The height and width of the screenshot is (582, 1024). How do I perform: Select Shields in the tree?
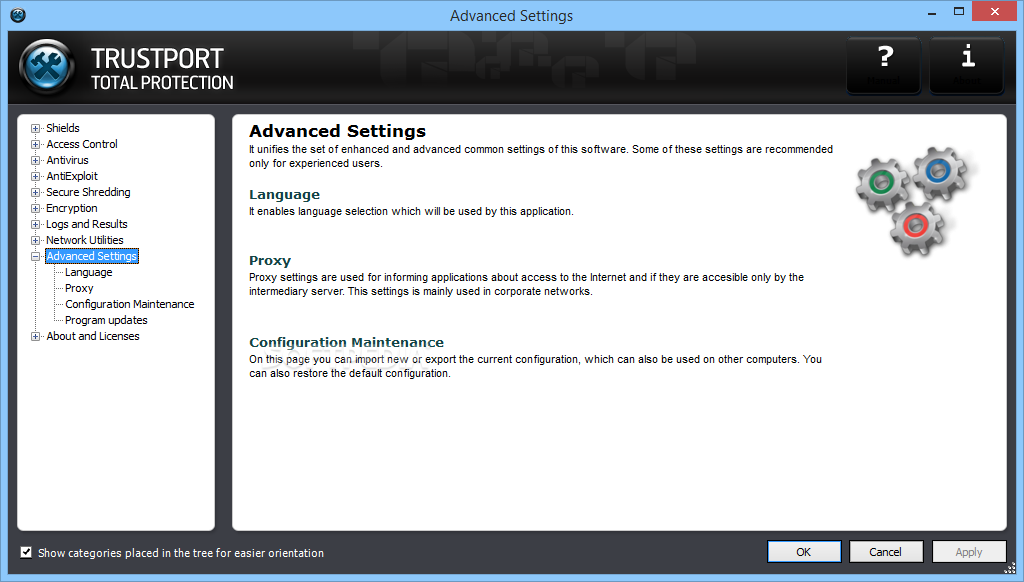click(63, 128)
